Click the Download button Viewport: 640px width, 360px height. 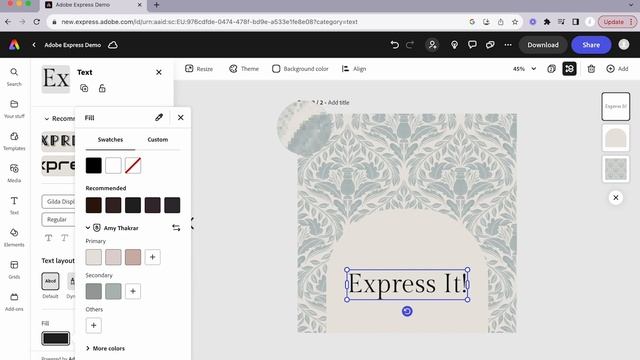[543, 45]
